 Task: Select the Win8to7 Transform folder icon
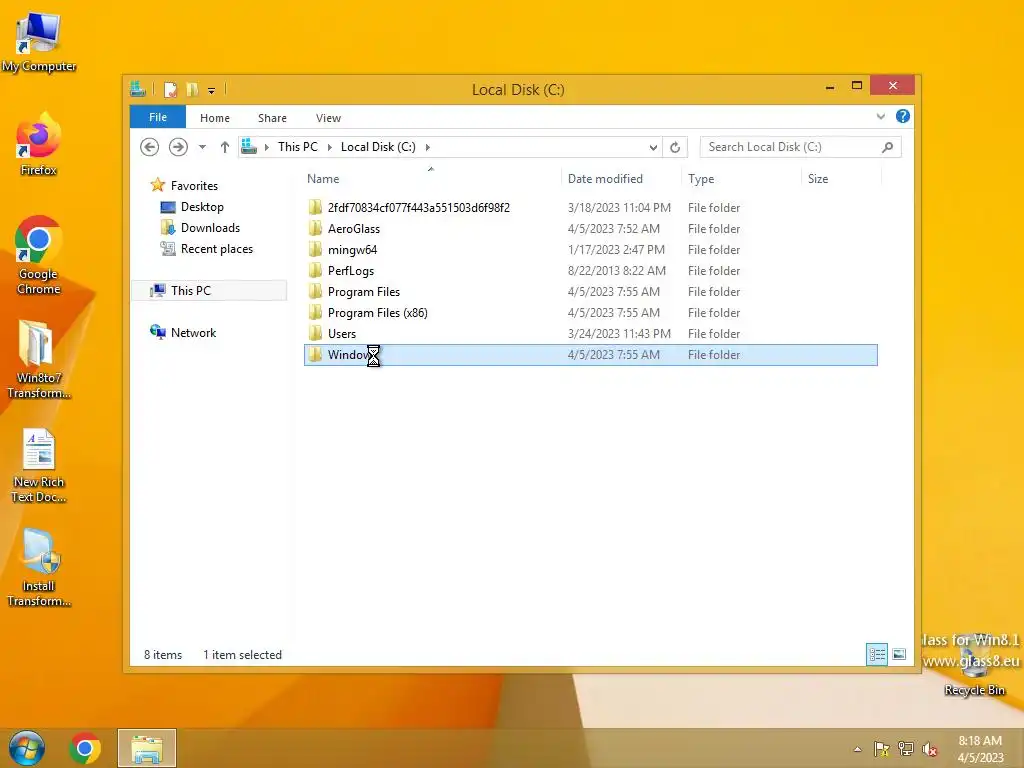pyautogui.click(x=39, y=359)
